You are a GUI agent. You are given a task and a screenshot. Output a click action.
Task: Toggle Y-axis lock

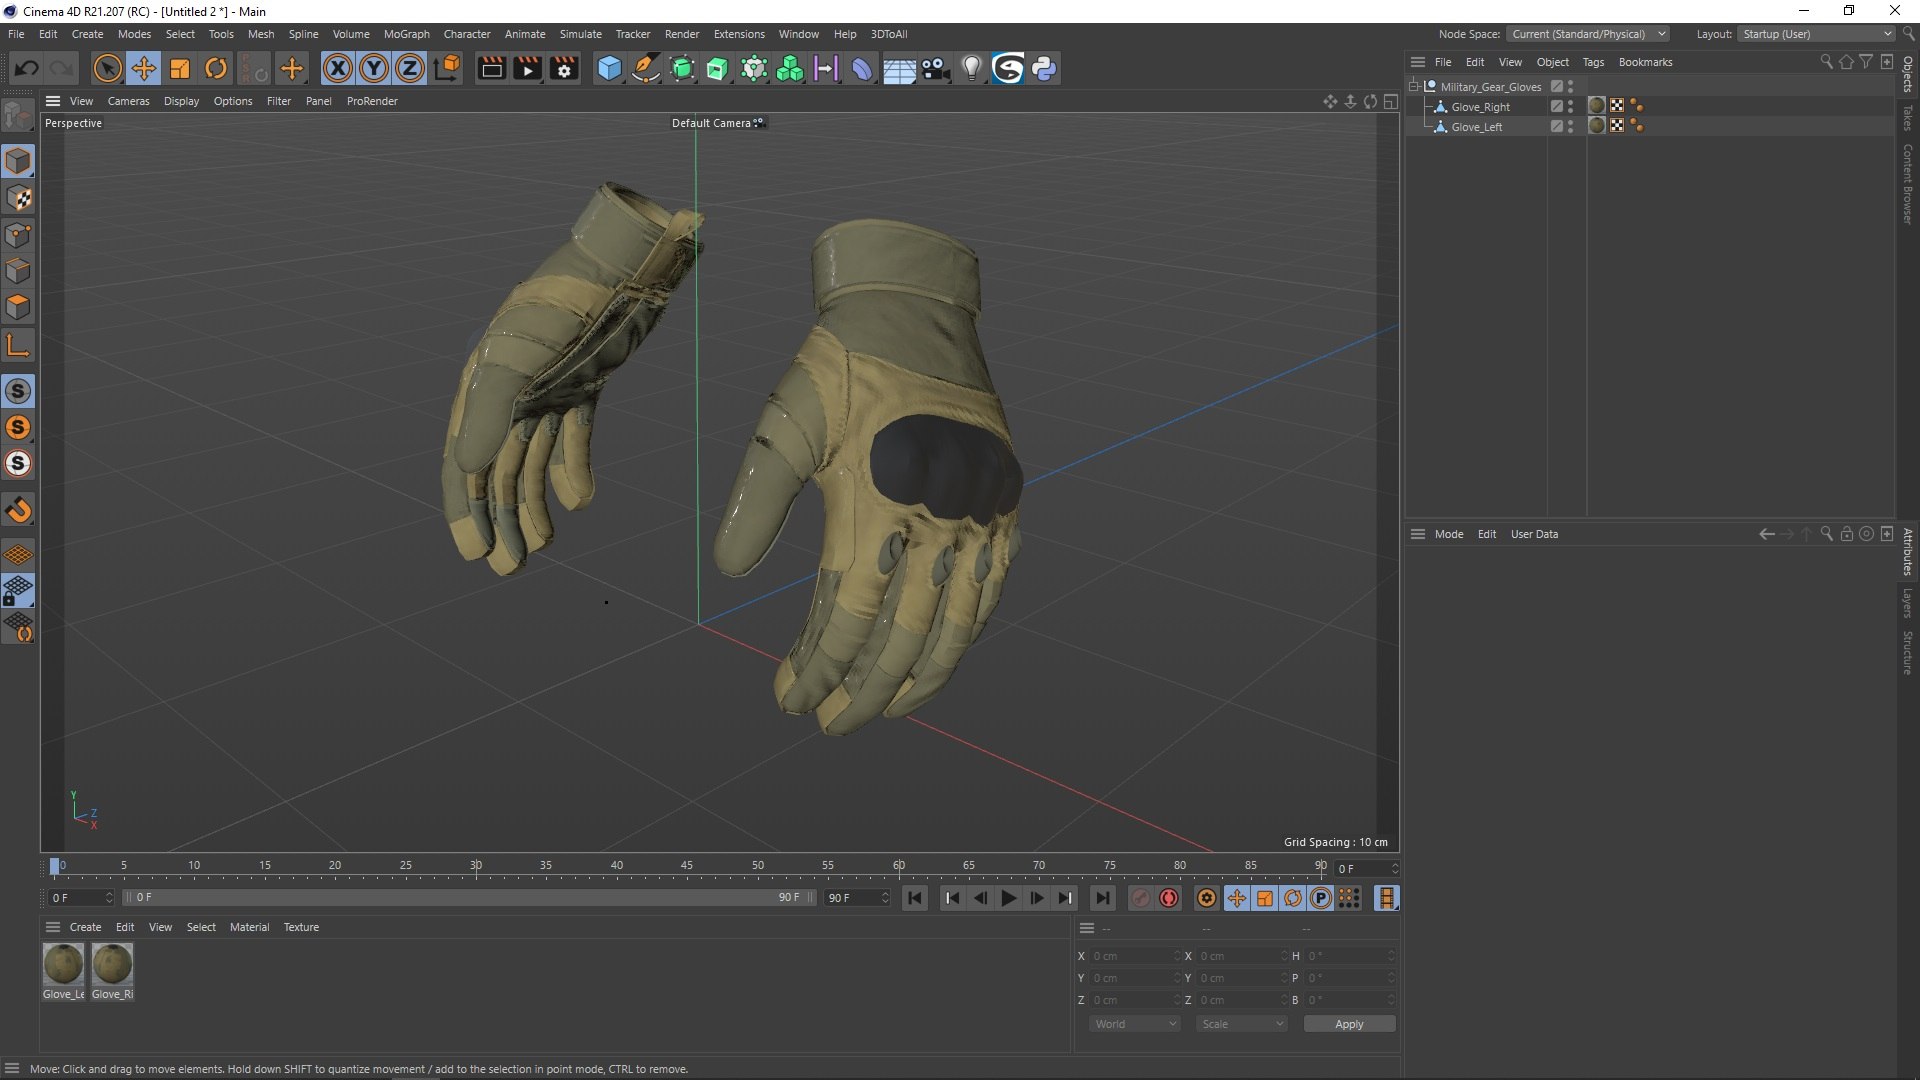point(374,68)
